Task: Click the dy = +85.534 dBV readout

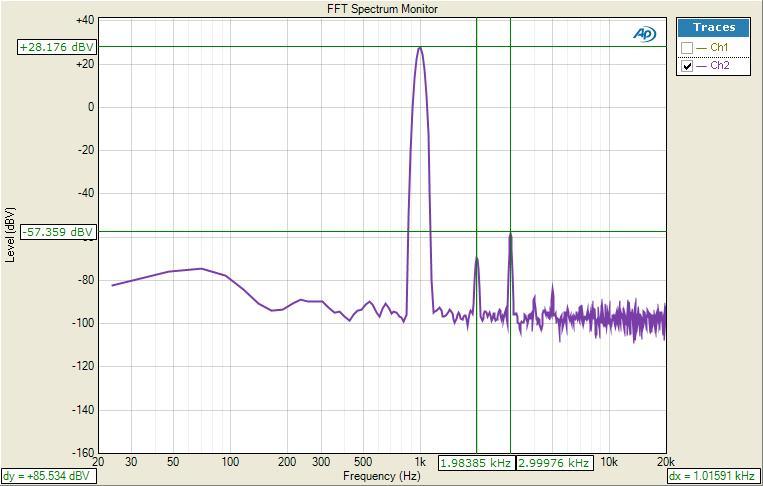Action: 48,476
